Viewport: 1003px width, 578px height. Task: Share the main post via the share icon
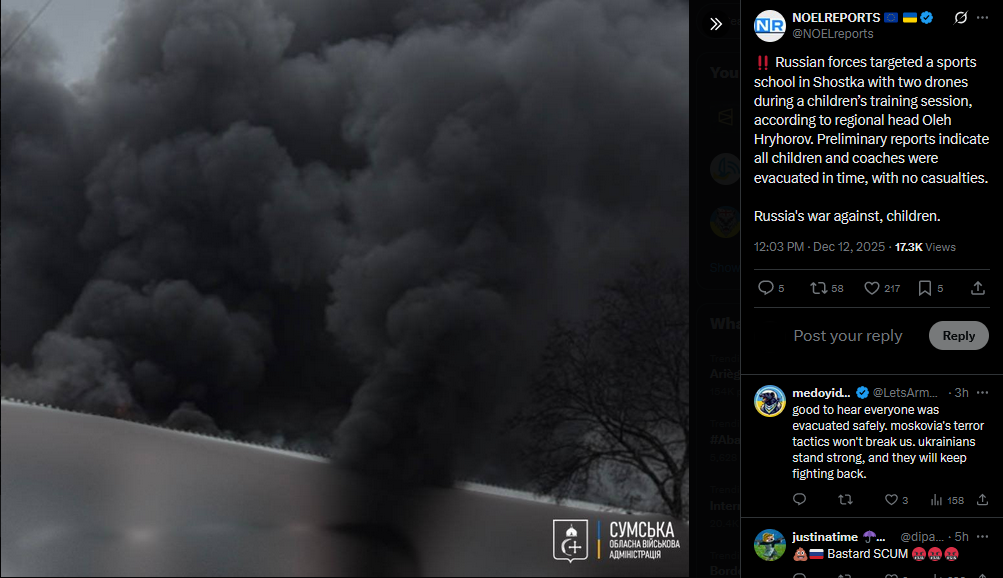[977, 288]
